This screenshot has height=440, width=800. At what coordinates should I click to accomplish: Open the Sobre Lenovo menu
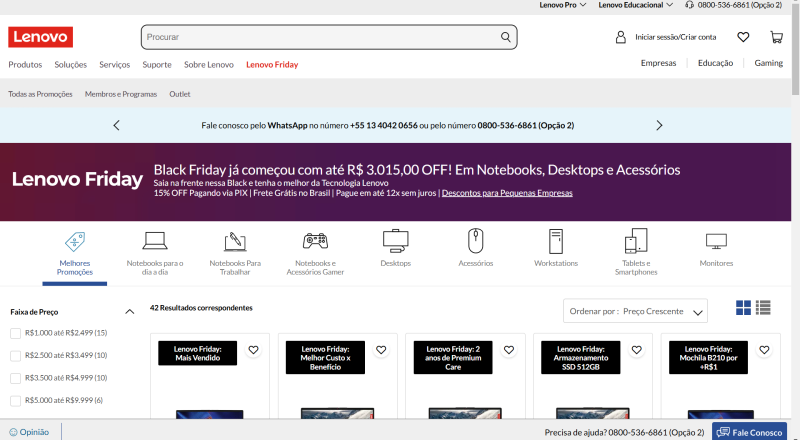(x=209, y=64)
